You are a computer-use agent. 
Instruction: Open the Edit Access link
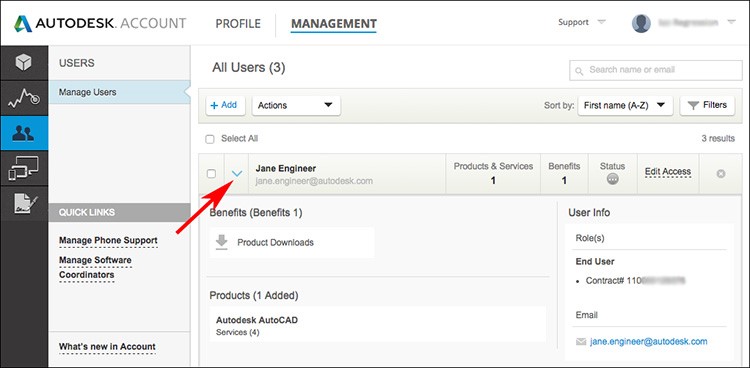(x=668, y=172)
